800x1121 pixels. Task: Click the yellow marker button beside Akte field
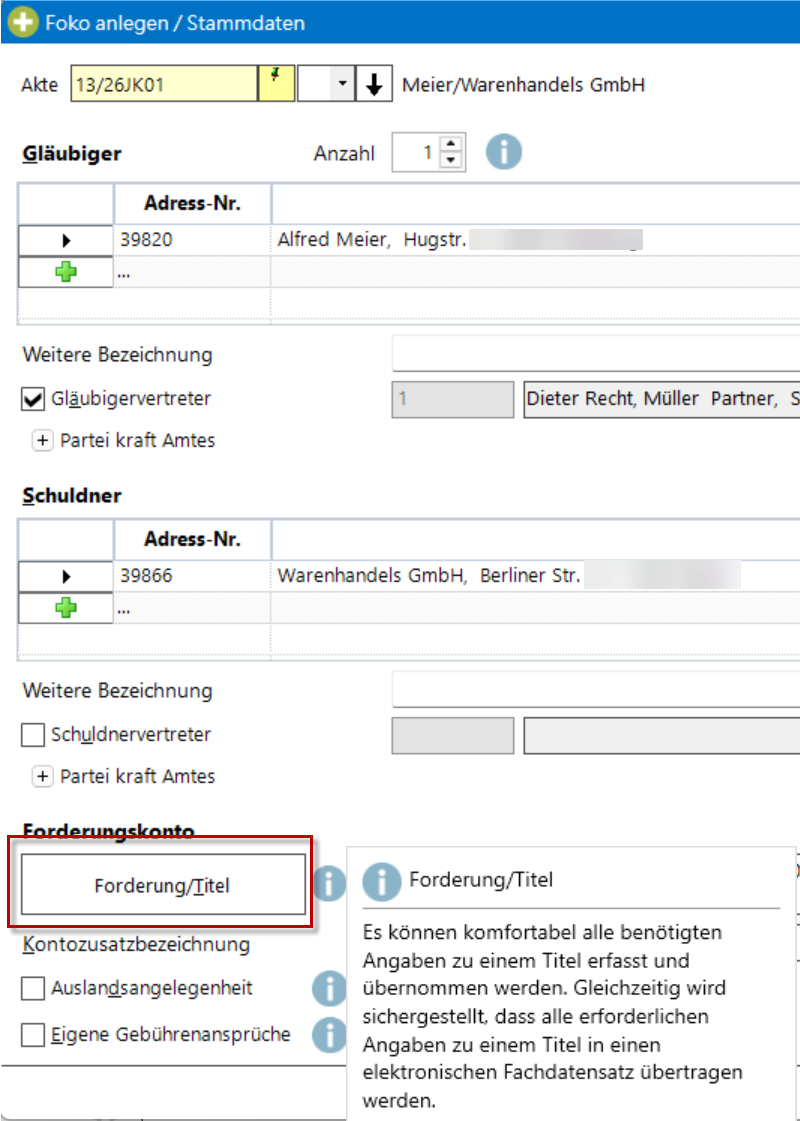(277, 85)
